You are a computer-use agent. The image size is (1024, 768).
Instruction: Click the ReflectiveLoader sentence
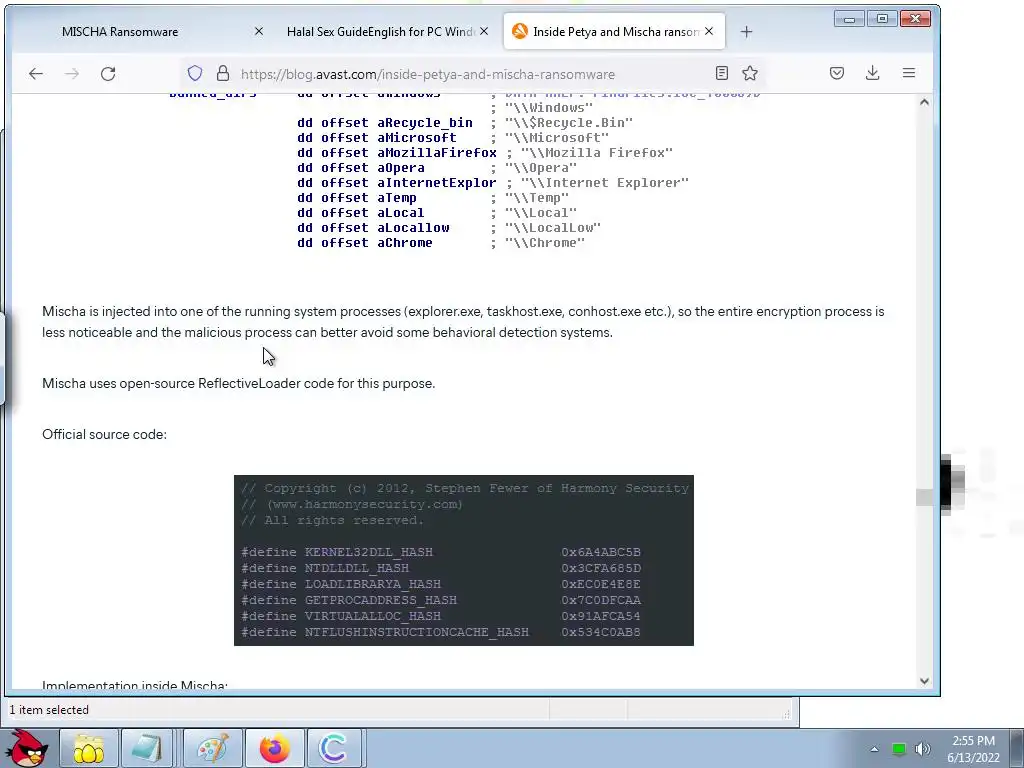pos(238,383)
